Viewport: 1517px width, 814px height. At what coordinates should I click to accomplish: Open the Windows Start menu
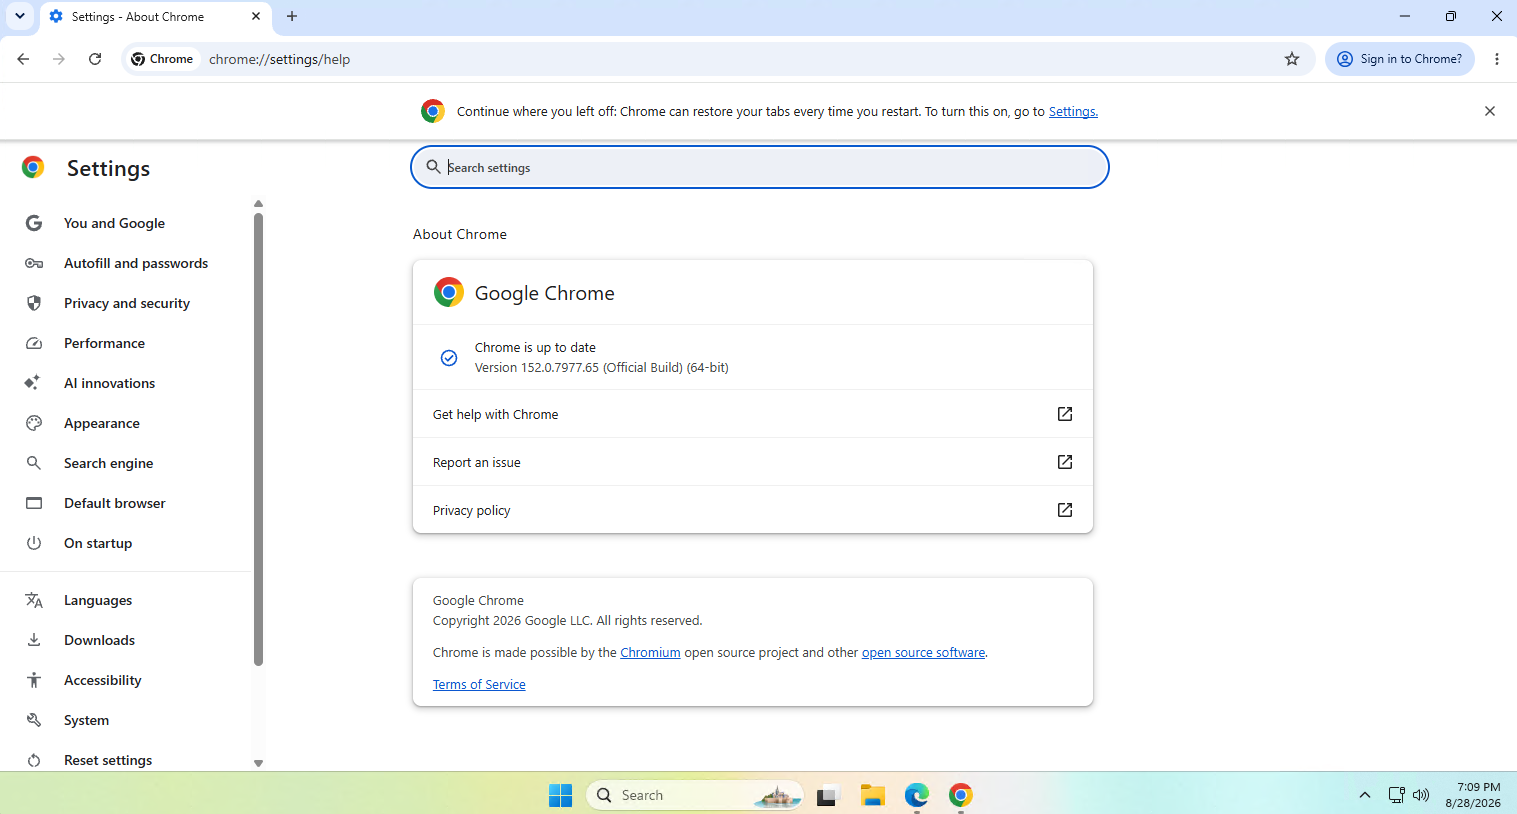coord(561,795)
